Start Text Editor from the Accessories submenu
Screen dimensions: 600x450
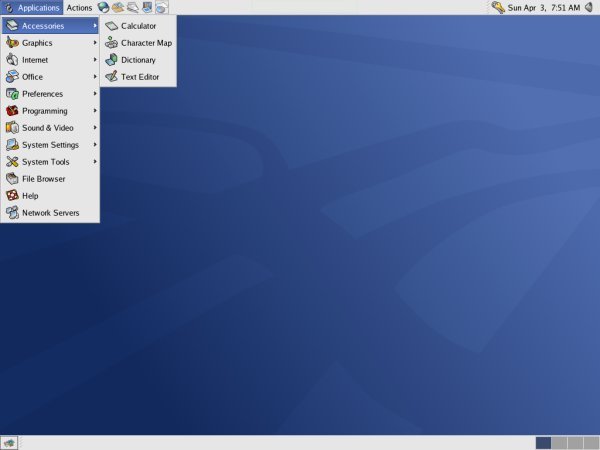tap(138, 77)
